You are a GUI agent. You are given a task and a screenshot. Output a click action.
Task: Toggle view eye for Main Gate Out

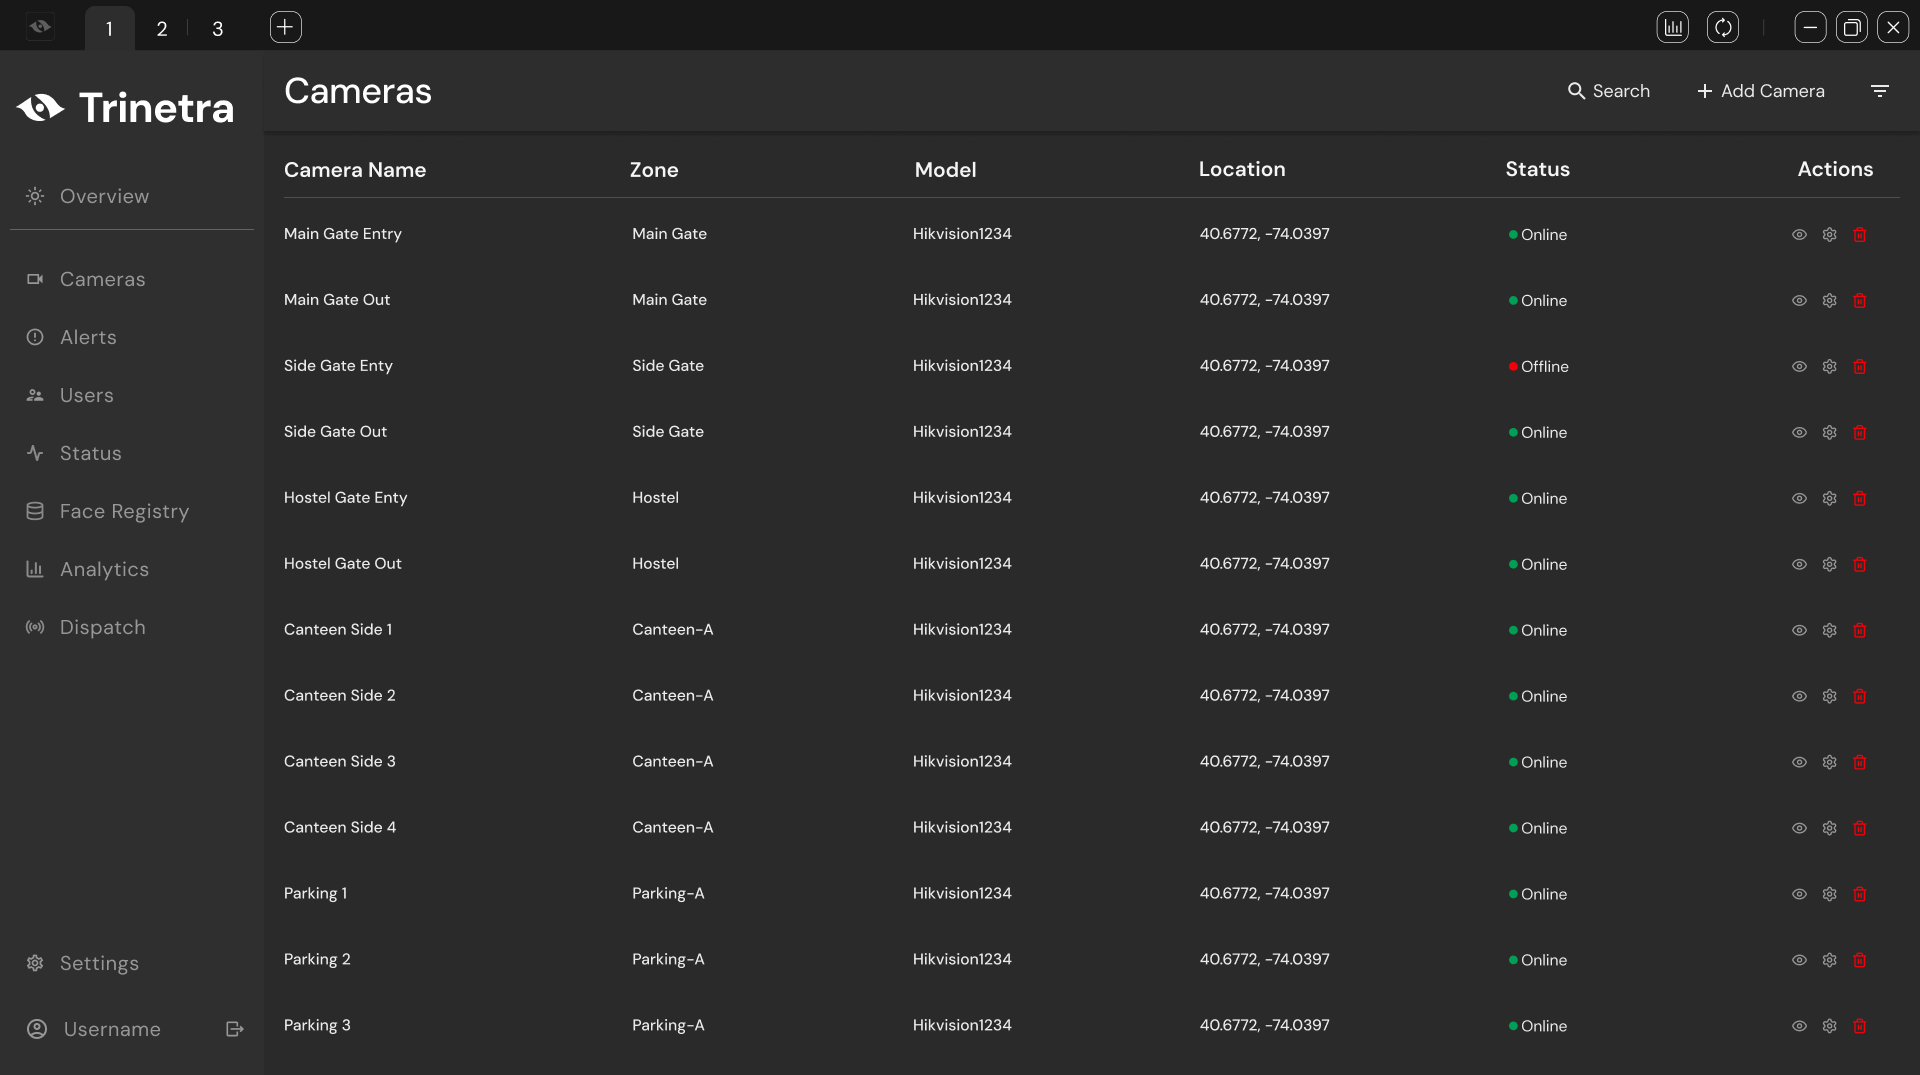click(1799, 301)
